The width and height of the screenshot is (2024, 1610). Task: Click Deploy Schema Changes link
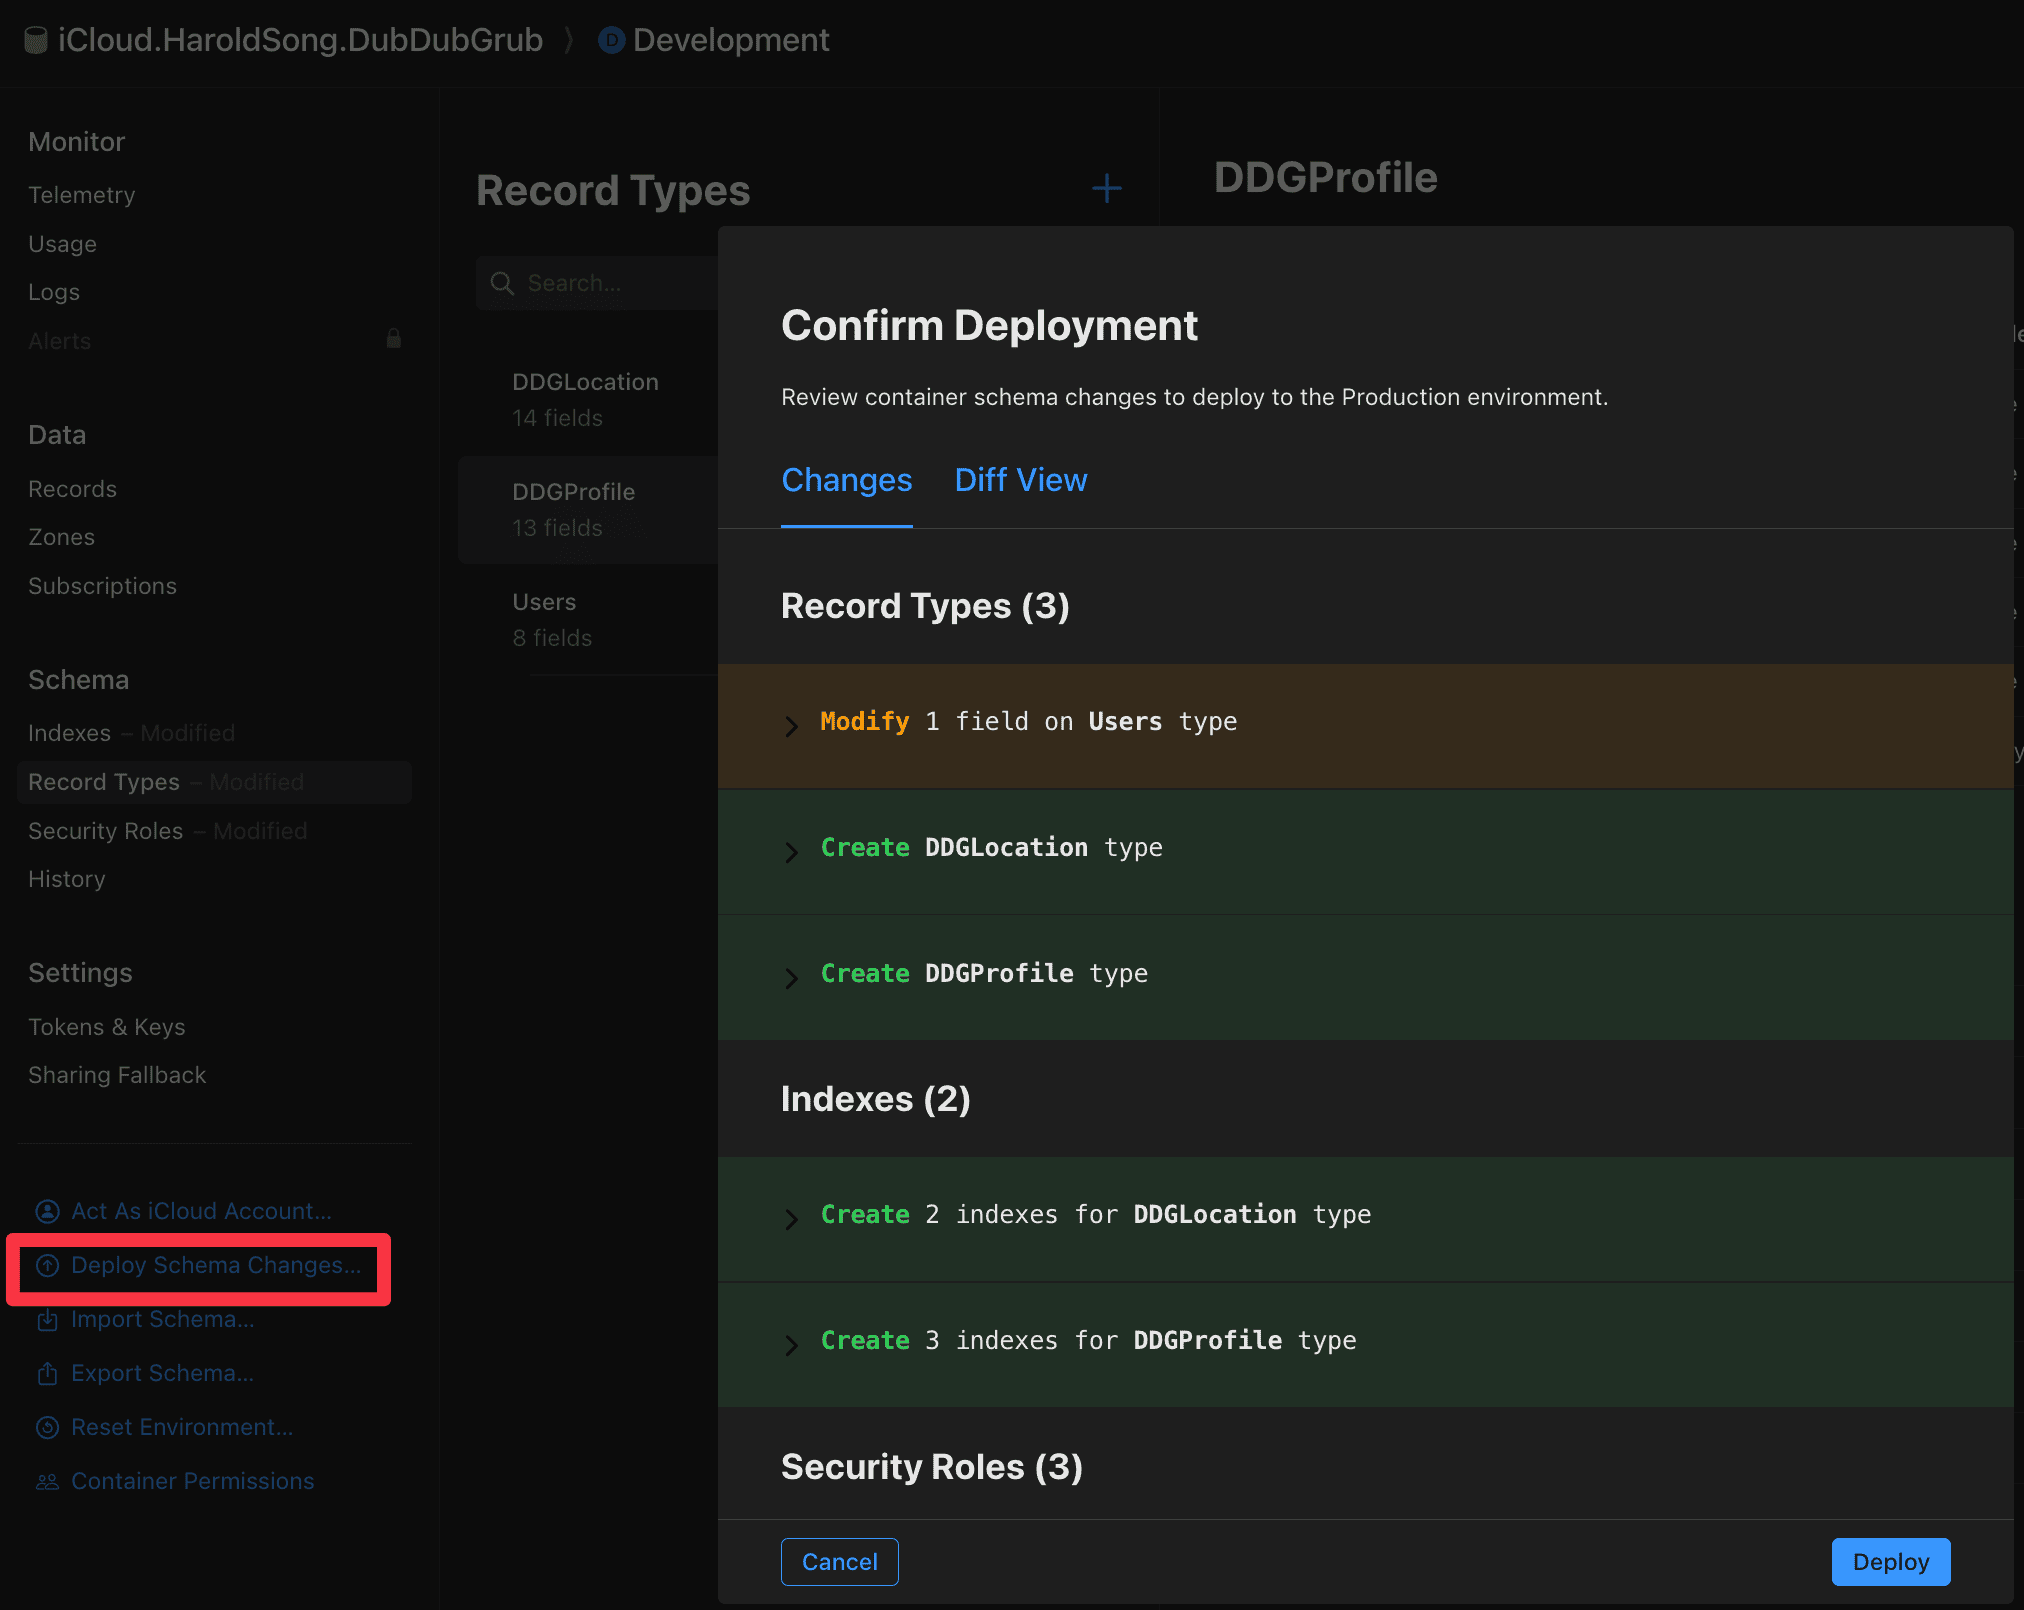click(x=216, y=1265)
